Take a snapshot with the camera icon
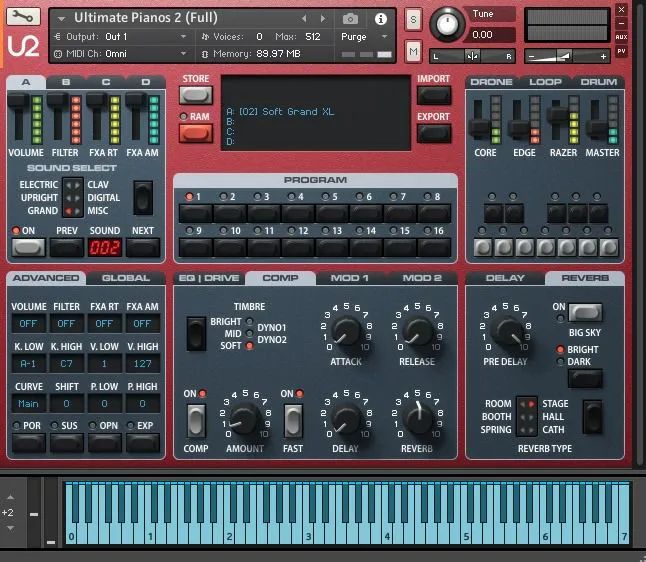This screenshot has height=562, width=646. click(x=350, y=19)
